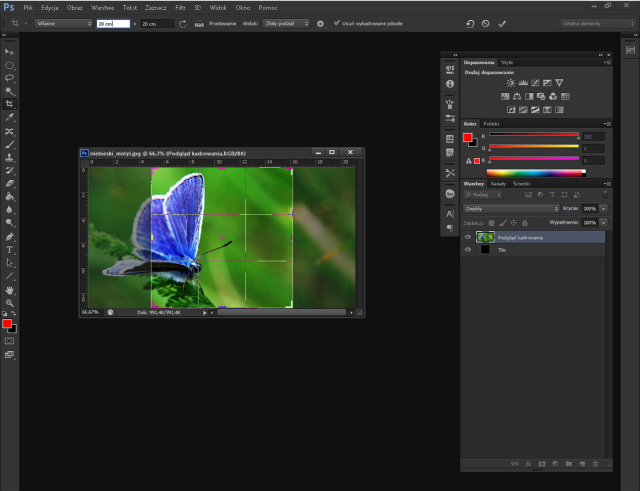
Task: Switch to the Style tab
Action: (507, 62)
